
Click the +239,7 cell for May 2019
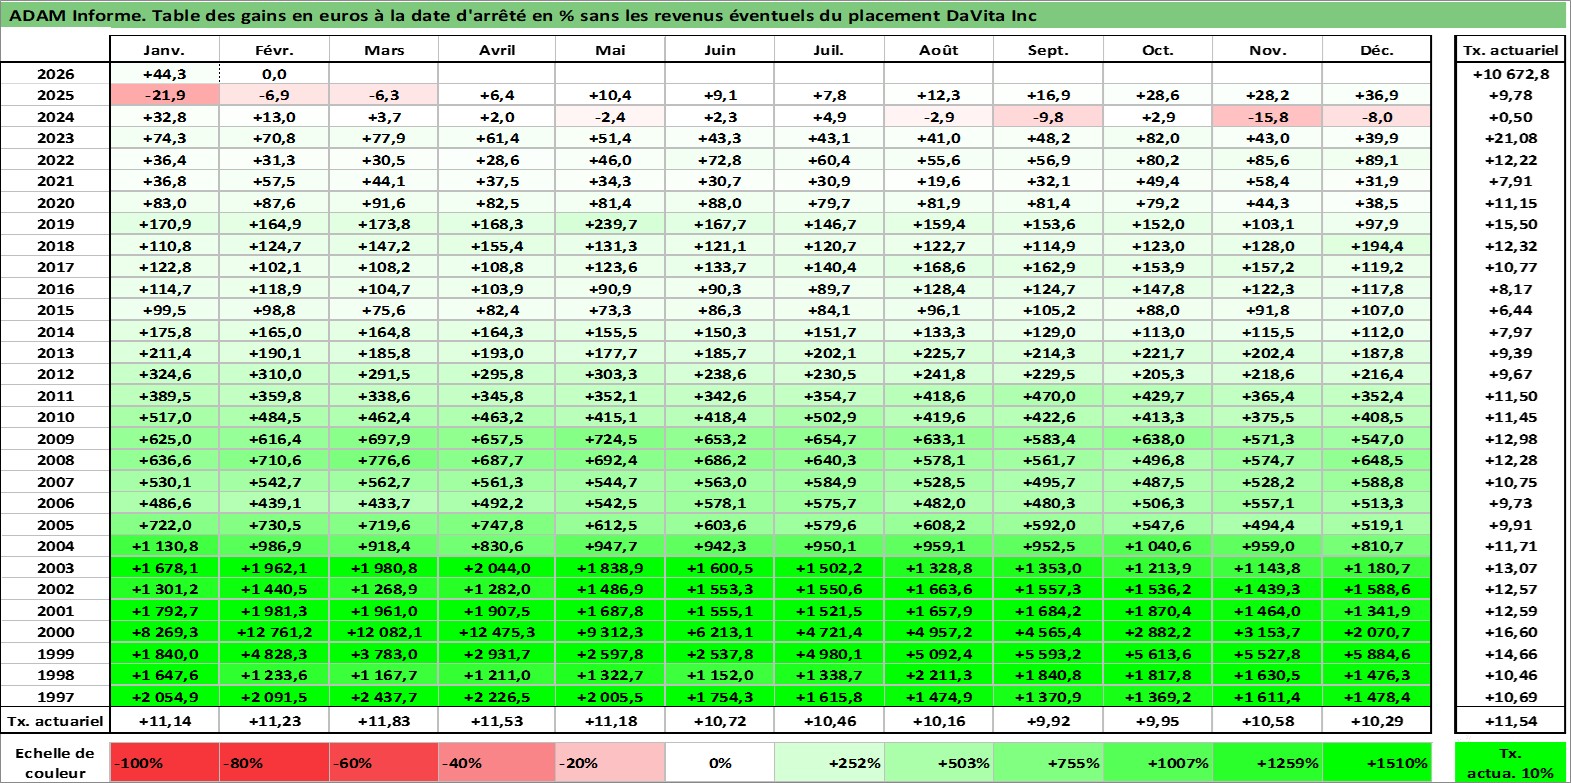(610, 224)
